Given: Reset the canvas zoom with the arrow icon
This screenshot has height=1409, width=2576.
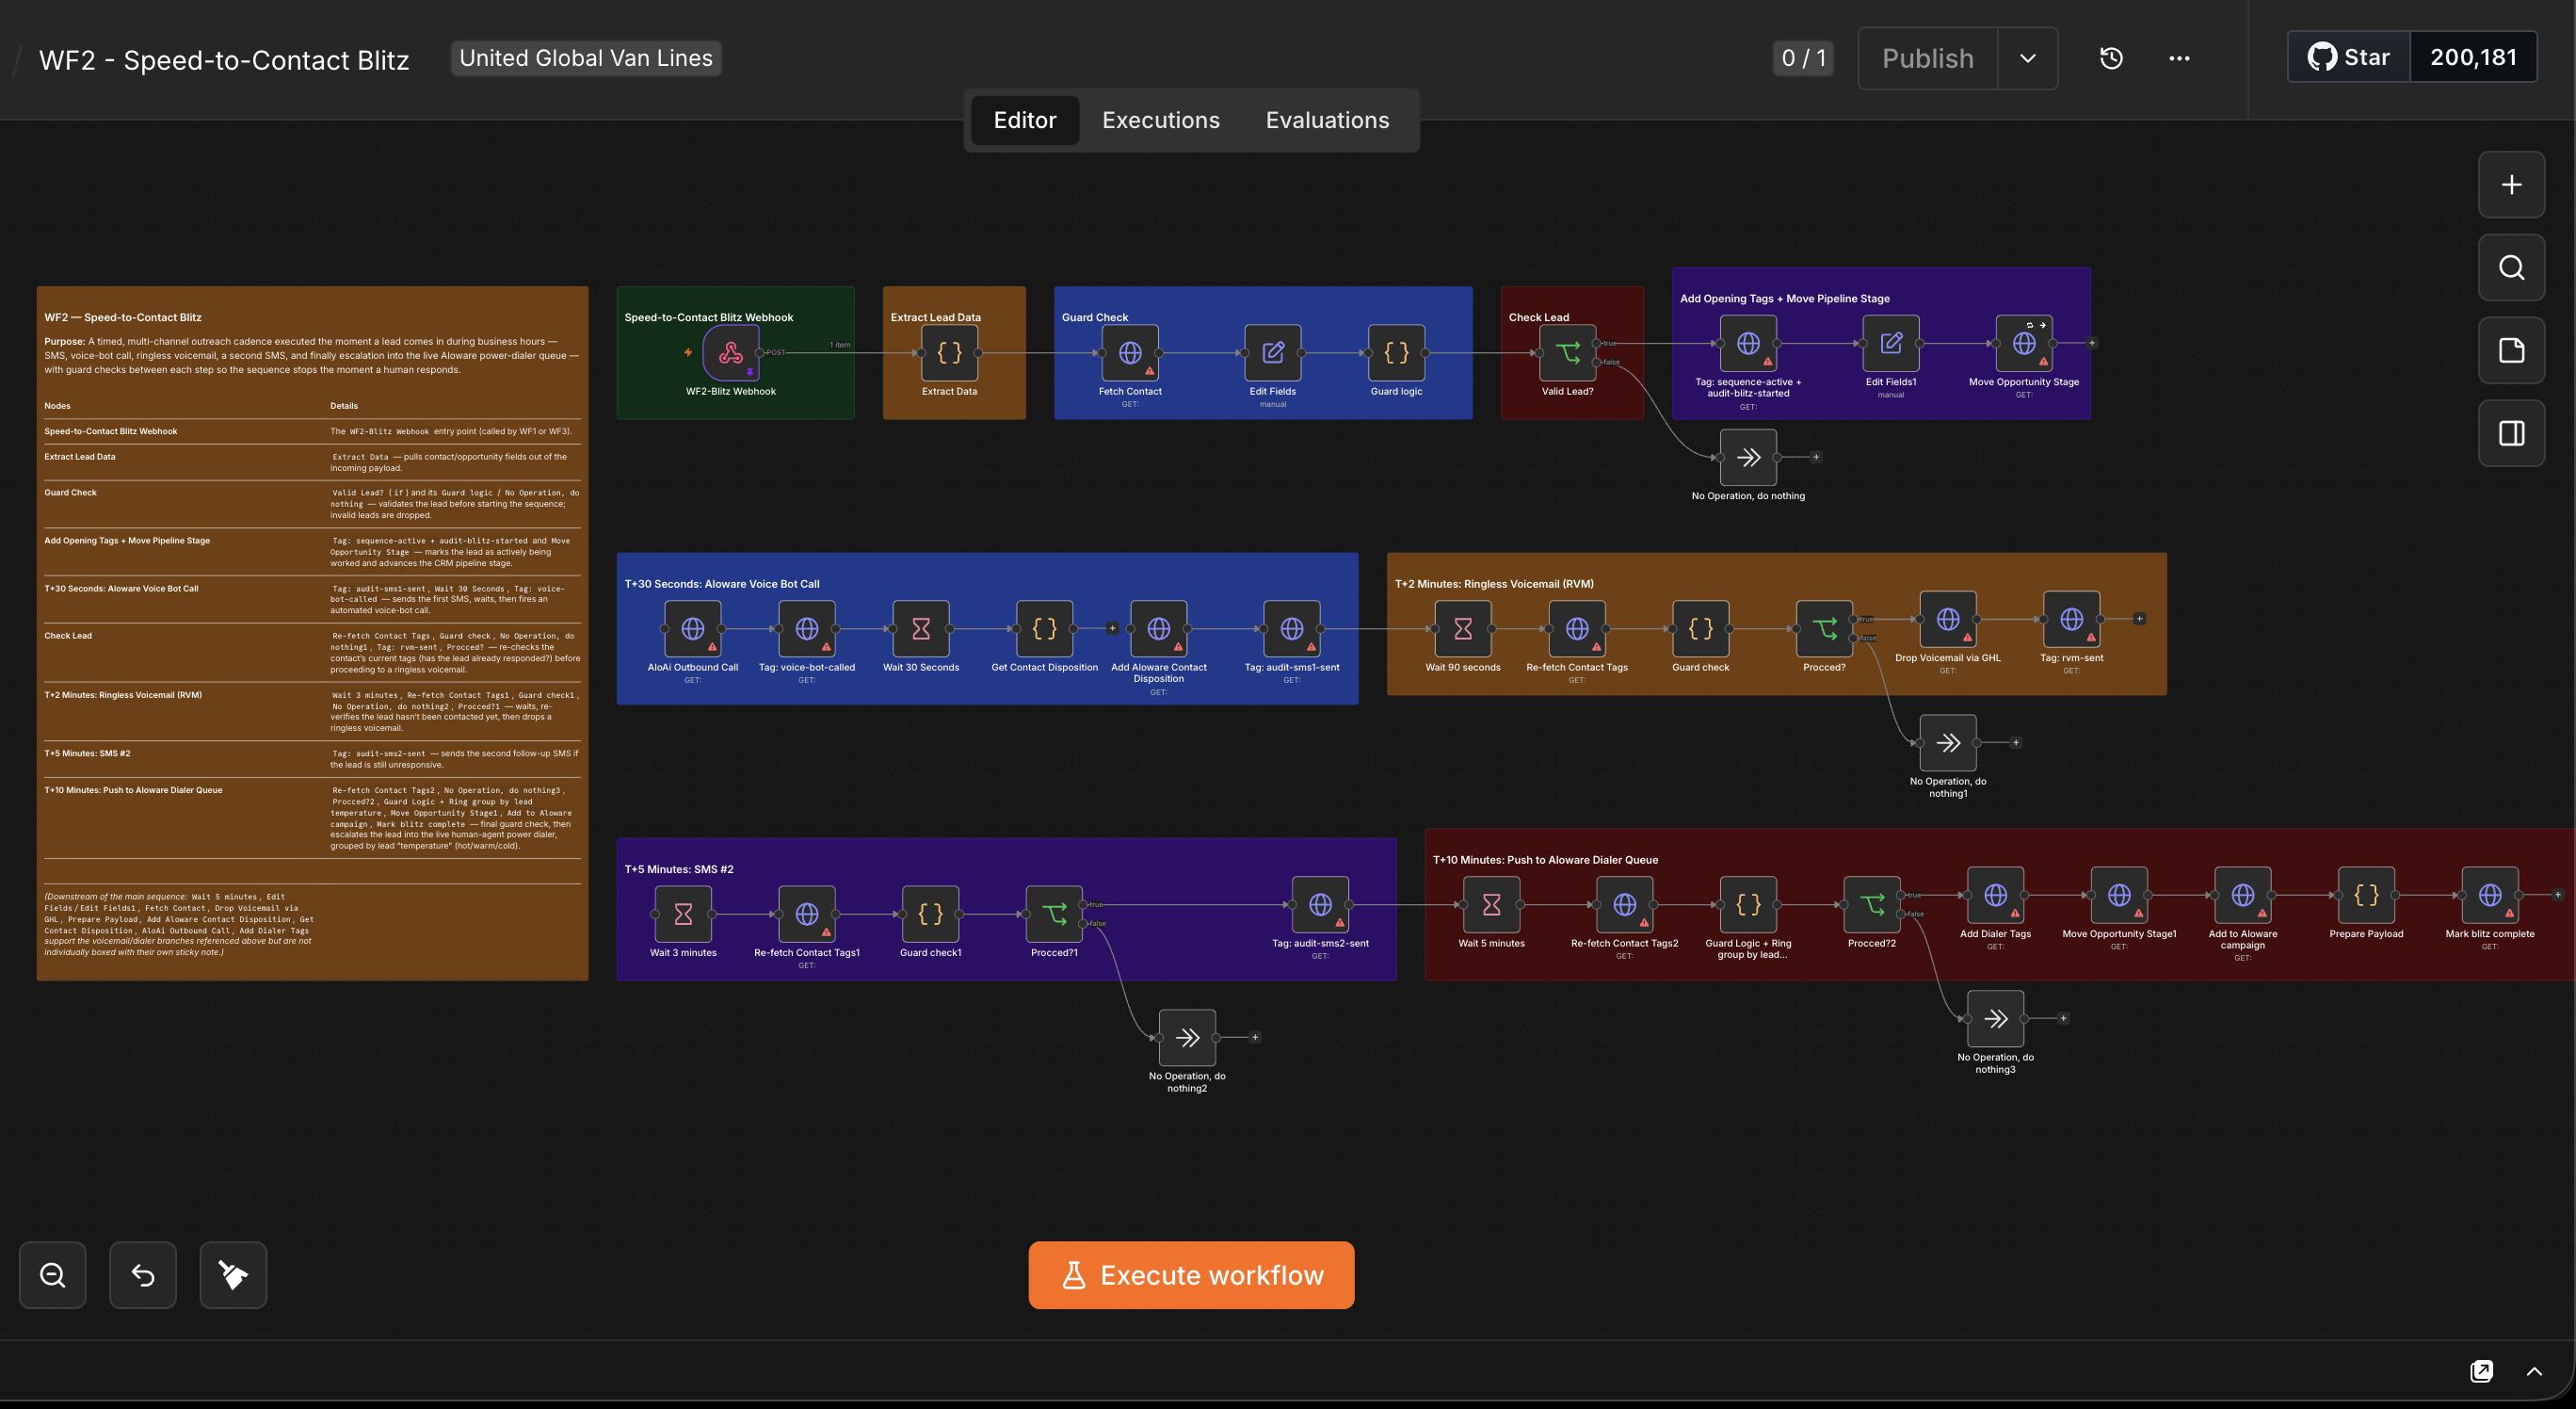Looking at the screenshot, I should point(143,1275).
